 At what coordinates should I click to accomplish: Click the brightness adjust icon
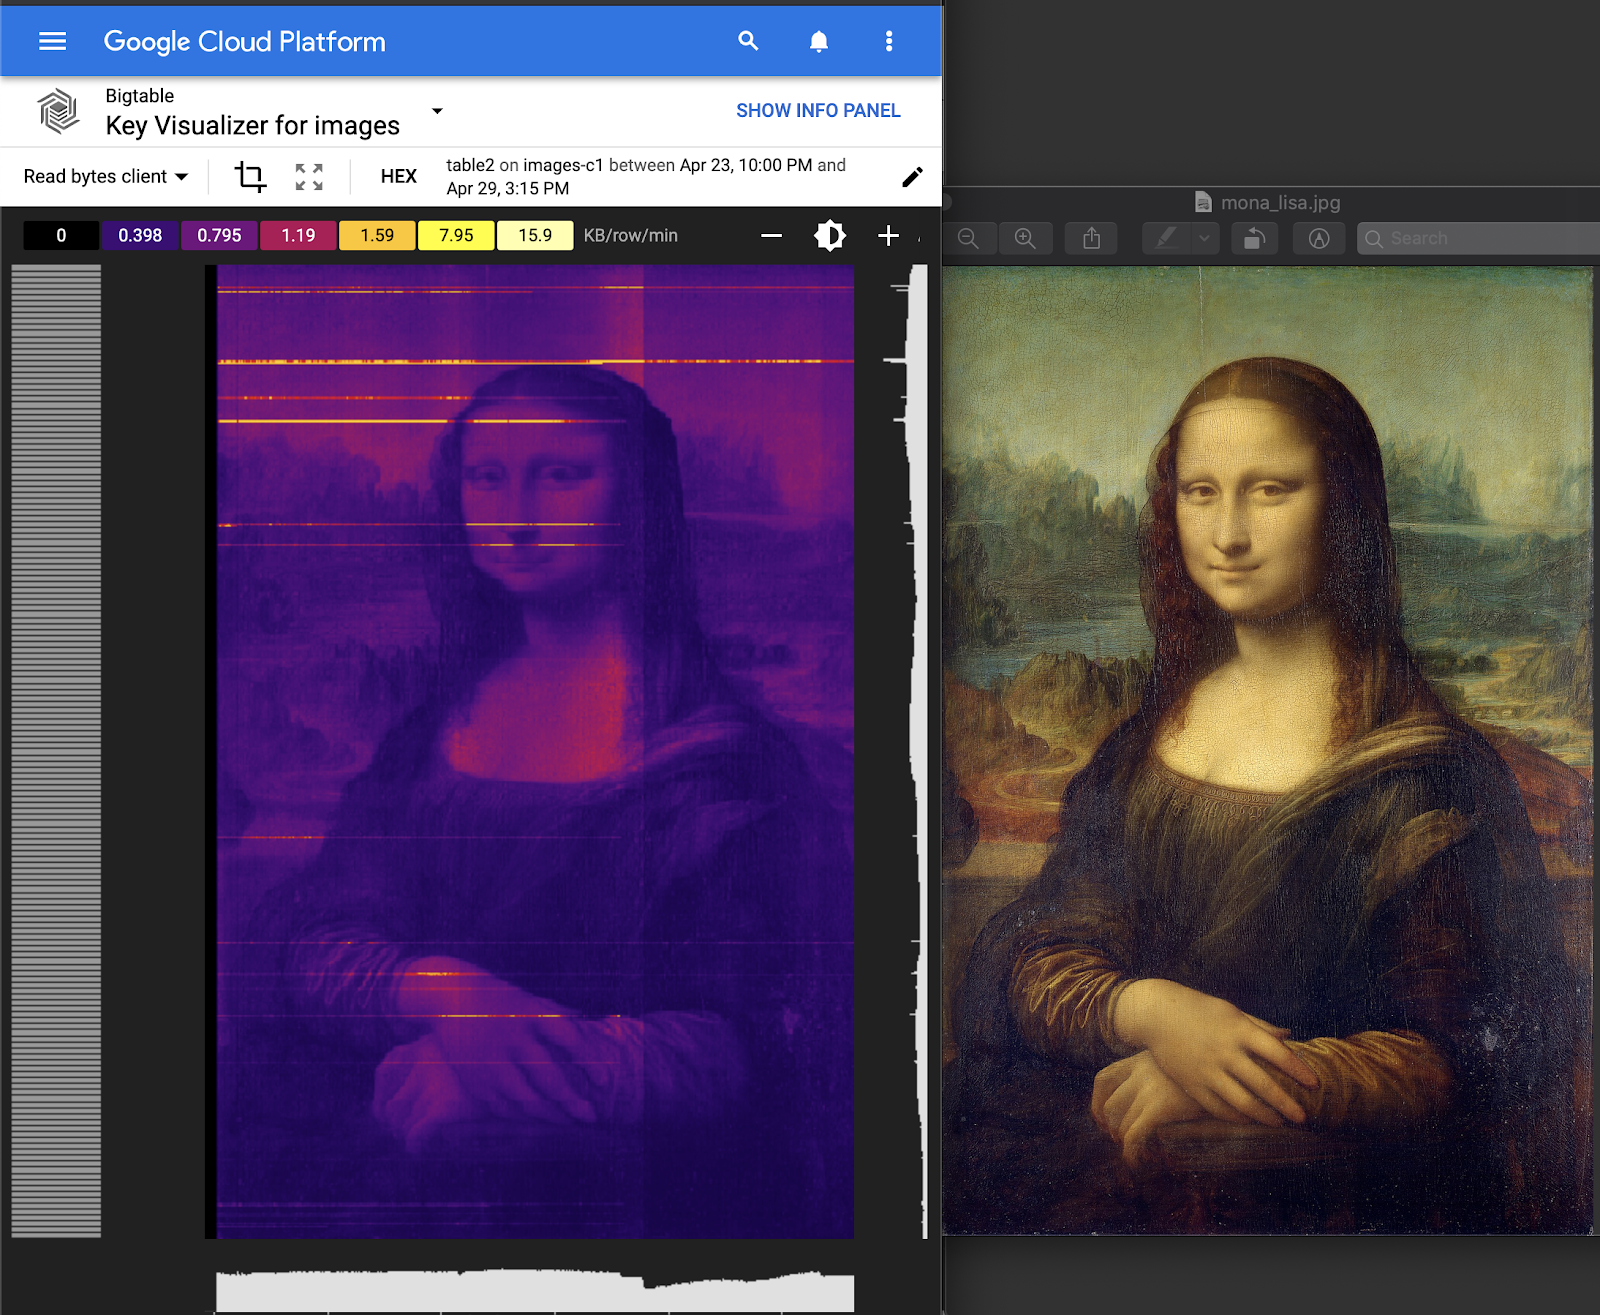click(x=829, y=236)
